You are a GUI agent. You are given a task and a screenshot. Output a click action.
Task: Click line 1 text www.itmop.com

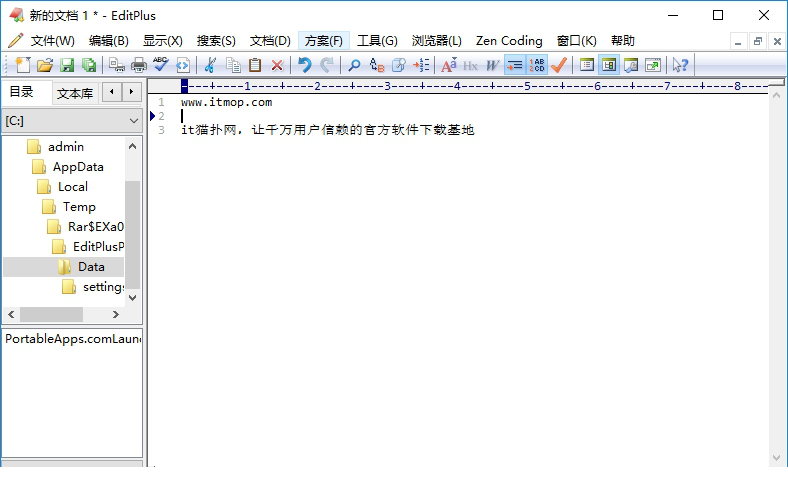(227, 103)
